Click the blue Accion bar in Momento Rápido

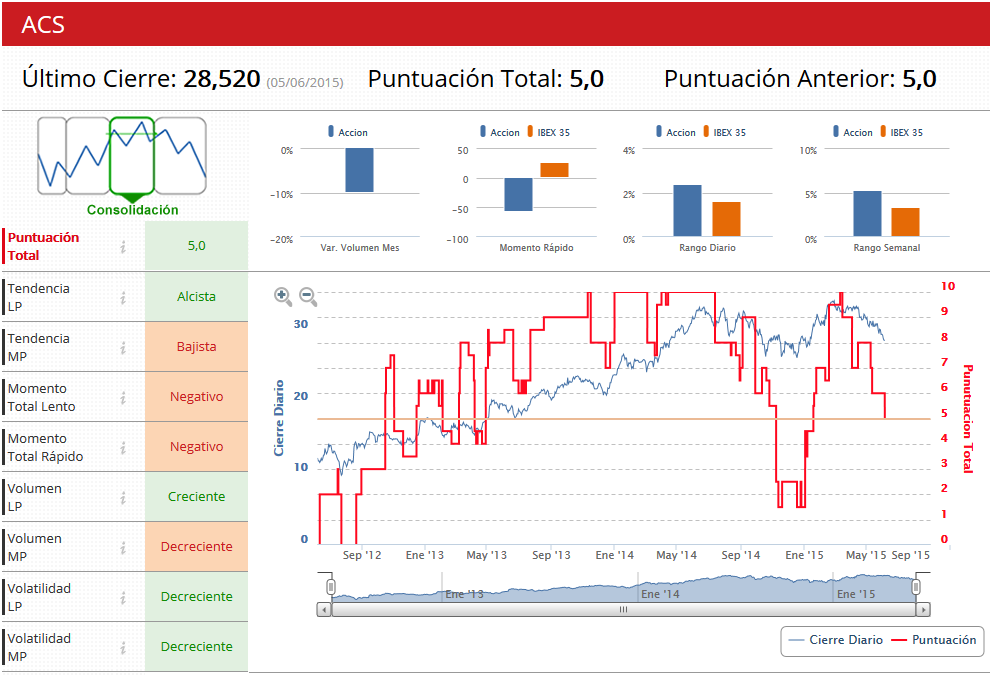pyautogui.click(x=518, y=194)
